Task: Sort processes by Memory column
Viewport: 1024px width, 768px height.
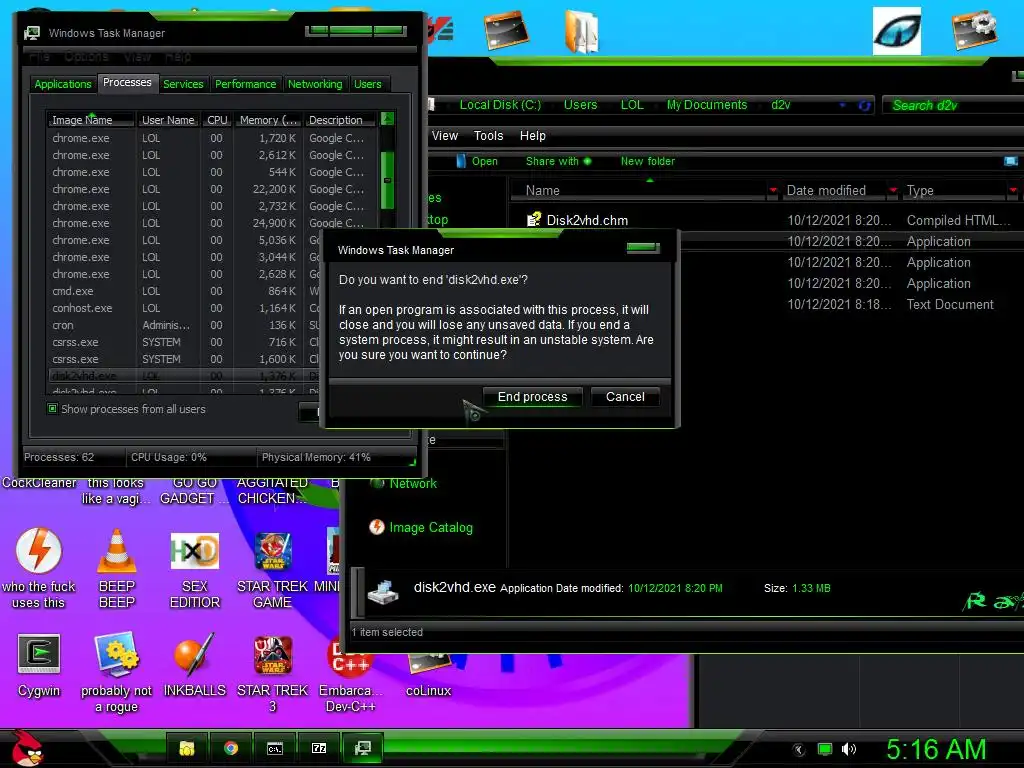Action: [268, 120]
